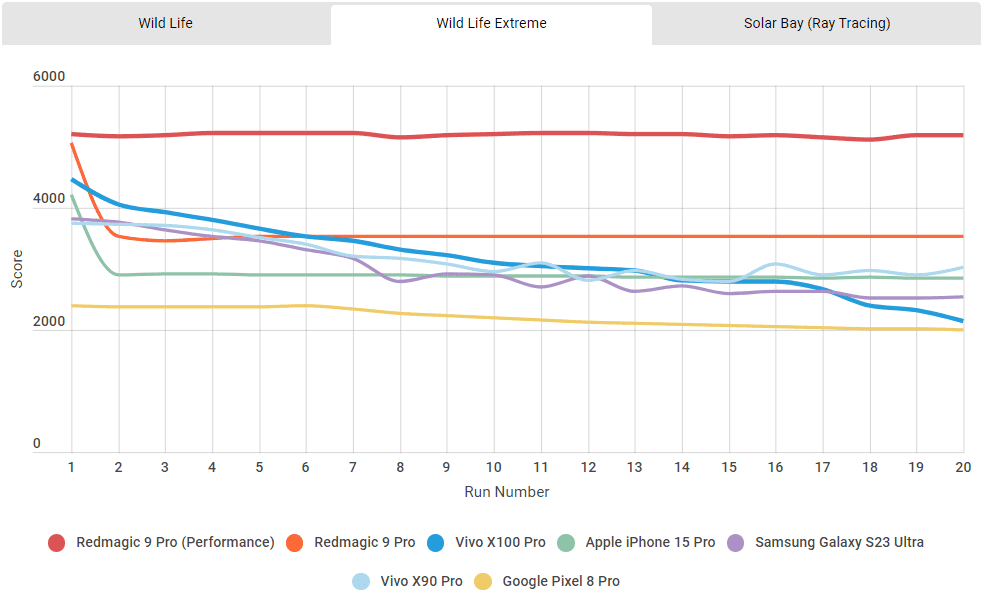Click the purple Samsung Galaxy S23 Ultra legend dot
This screenshot has width=983, height=602.
pyautogui.click(x=737, y=542)
